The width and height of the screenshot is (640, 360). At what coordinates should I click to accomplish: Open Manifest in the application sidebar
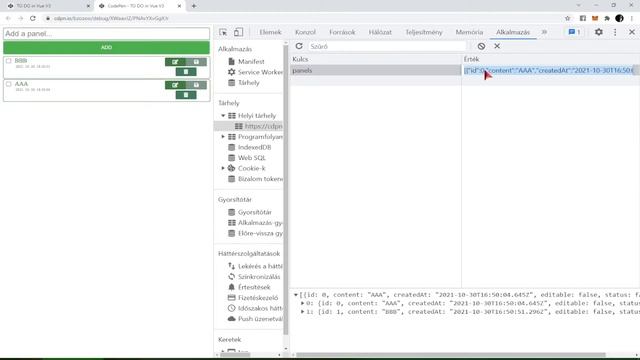251,62
